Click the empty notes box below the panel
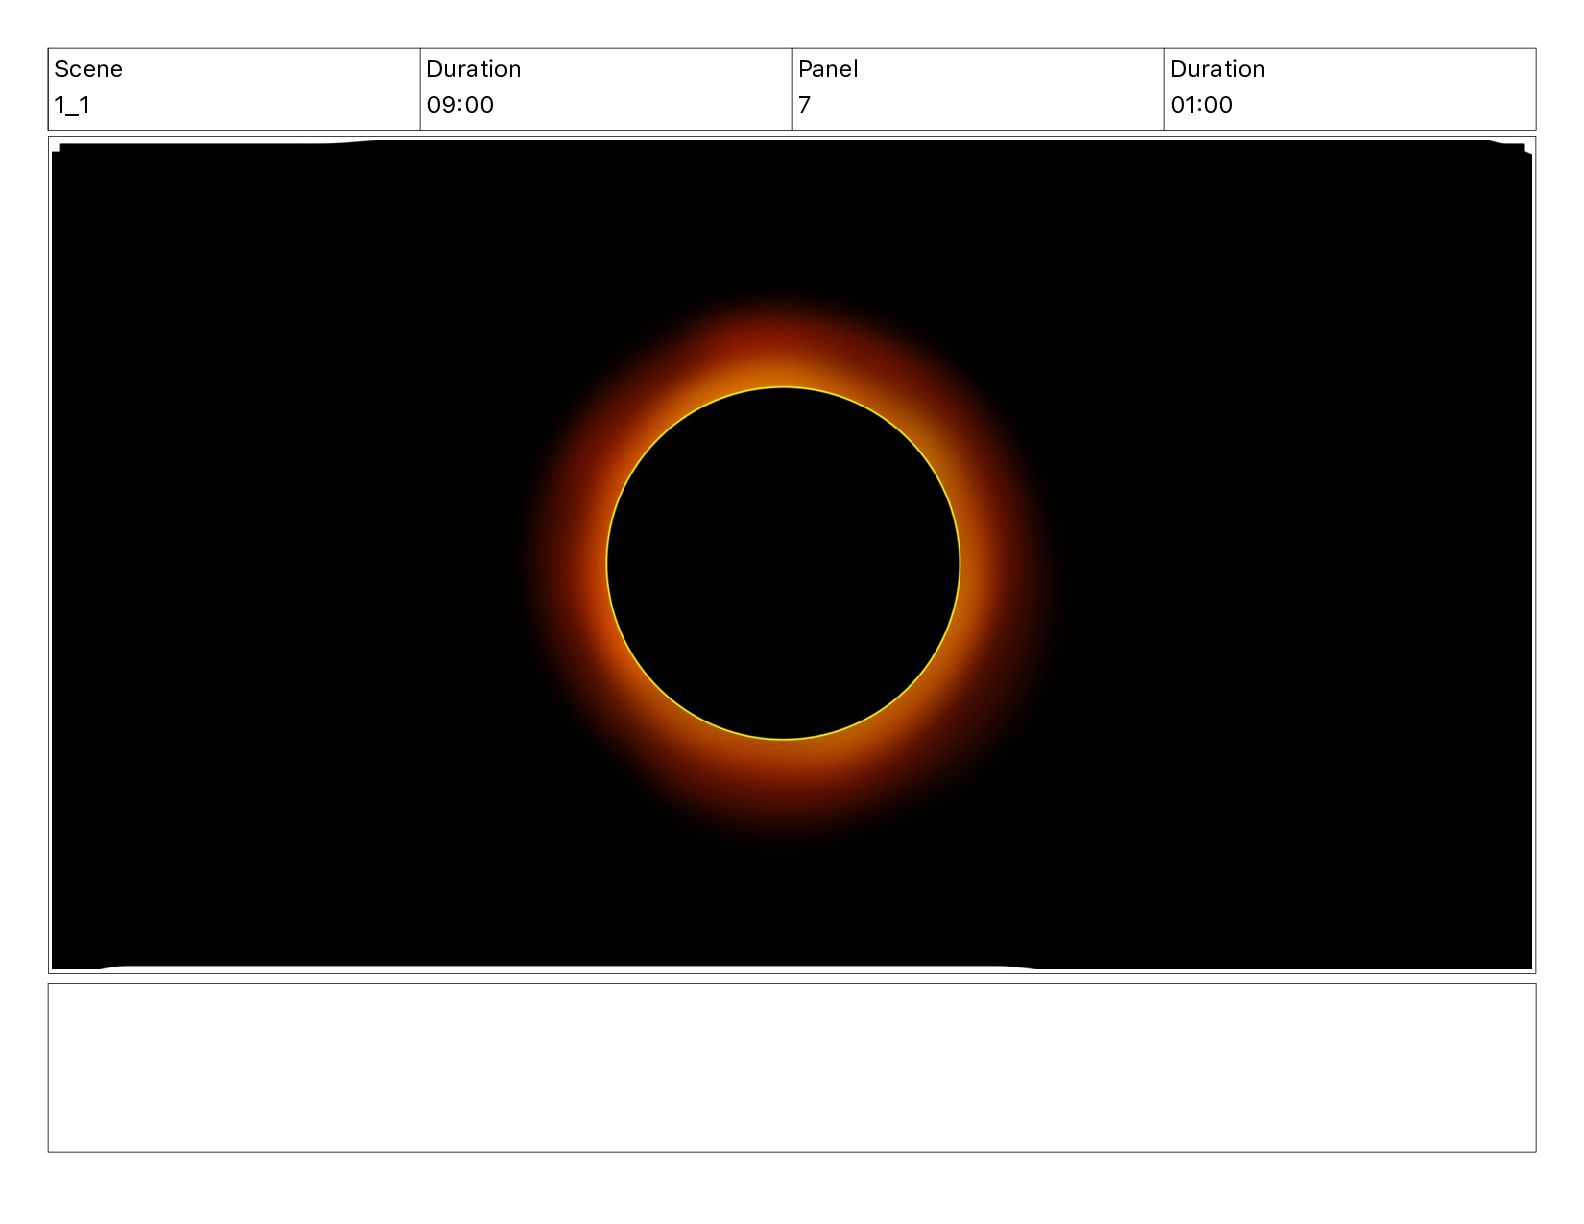 tap(791, 1067)
